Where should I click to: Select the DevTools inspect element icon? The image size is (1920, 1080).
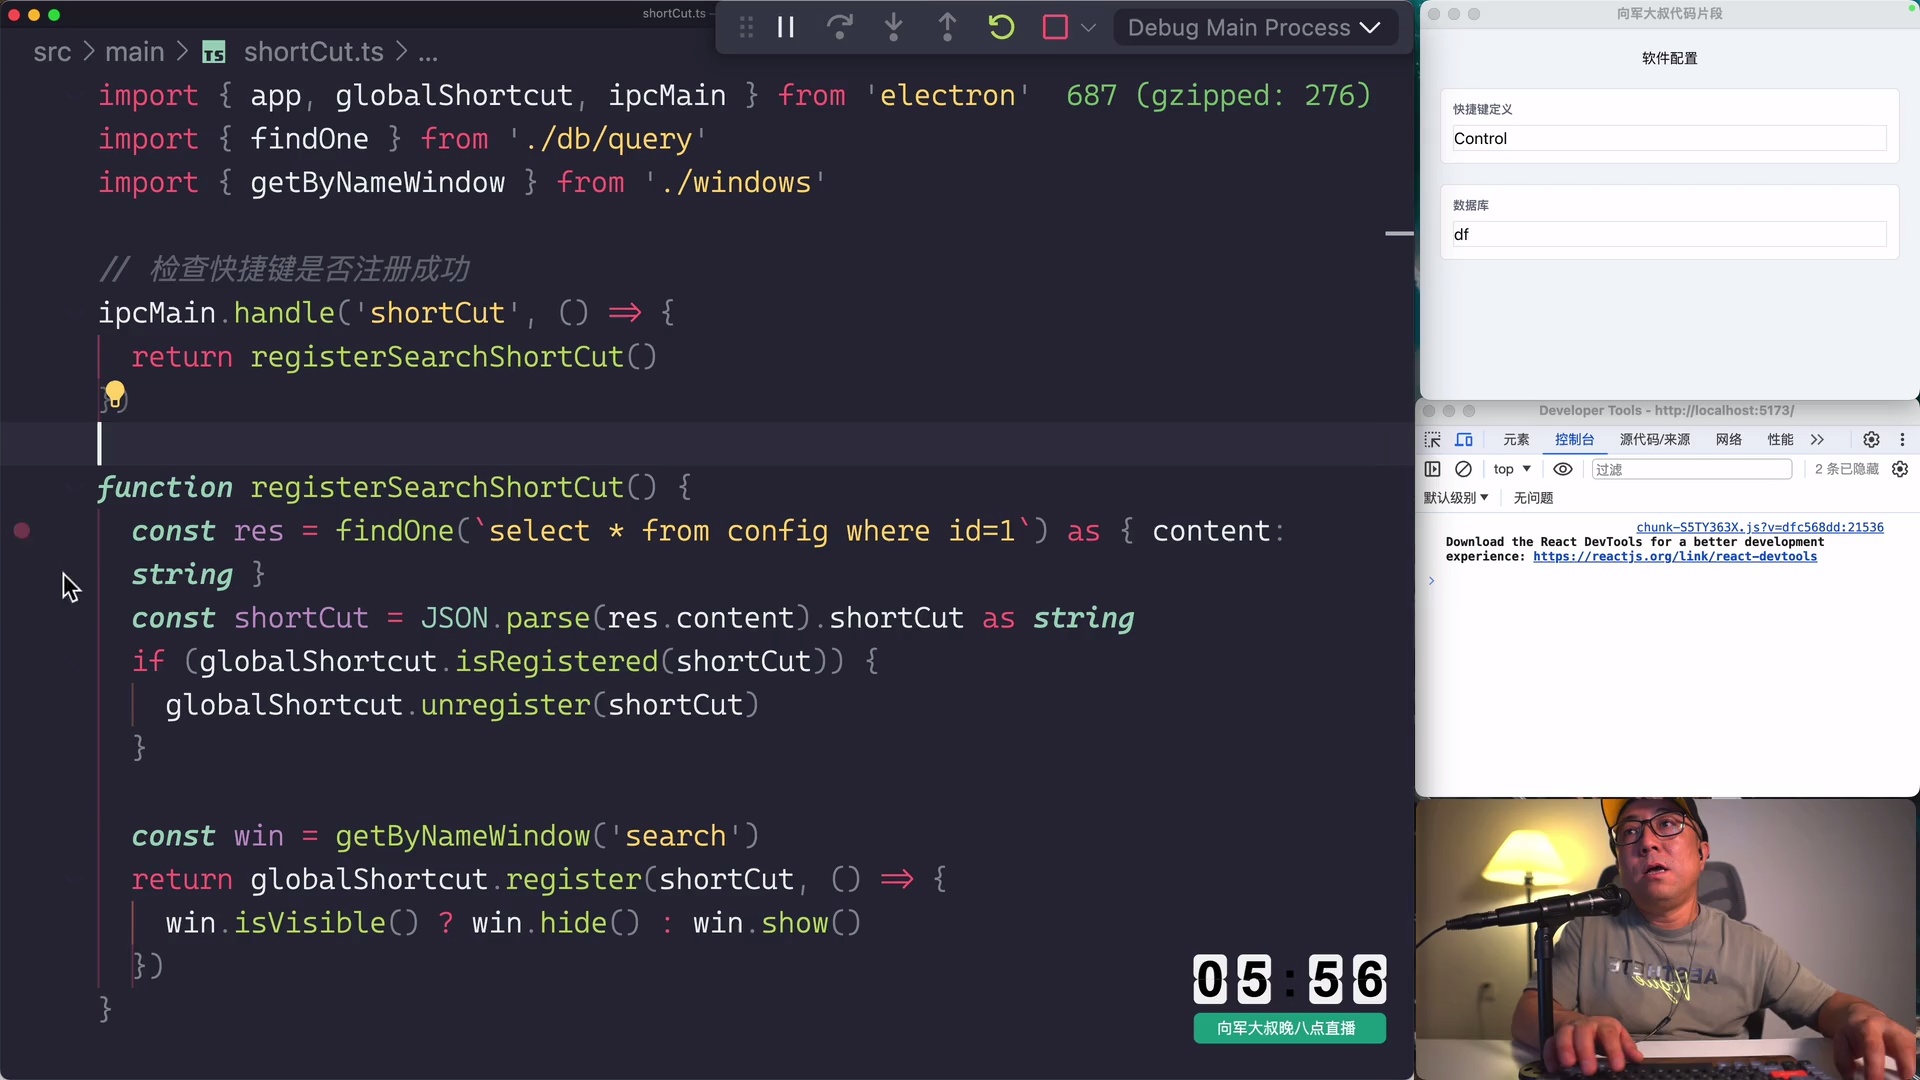click(1432, 439)
